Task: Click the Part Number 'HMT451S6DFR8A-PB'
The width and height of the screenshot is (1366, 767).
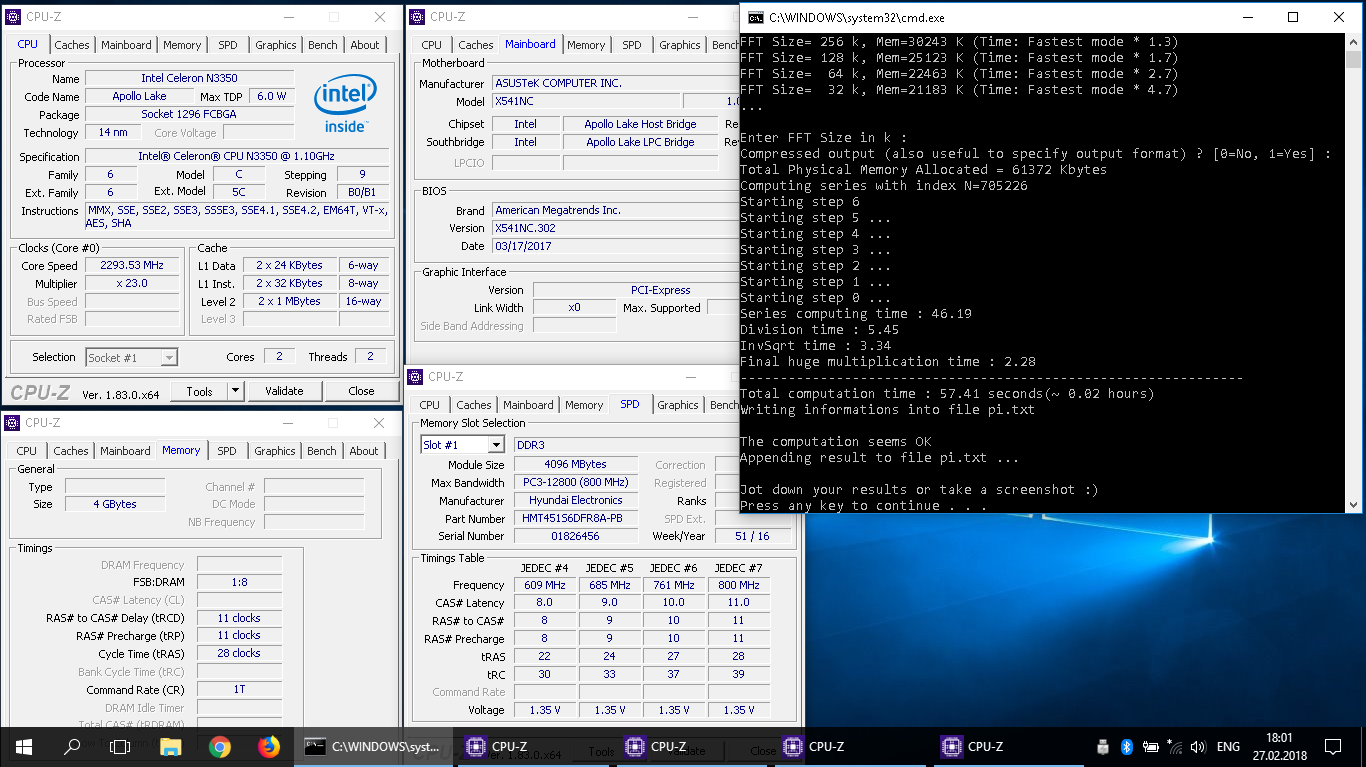Action: pyautogui.click(x=575, y=518)
